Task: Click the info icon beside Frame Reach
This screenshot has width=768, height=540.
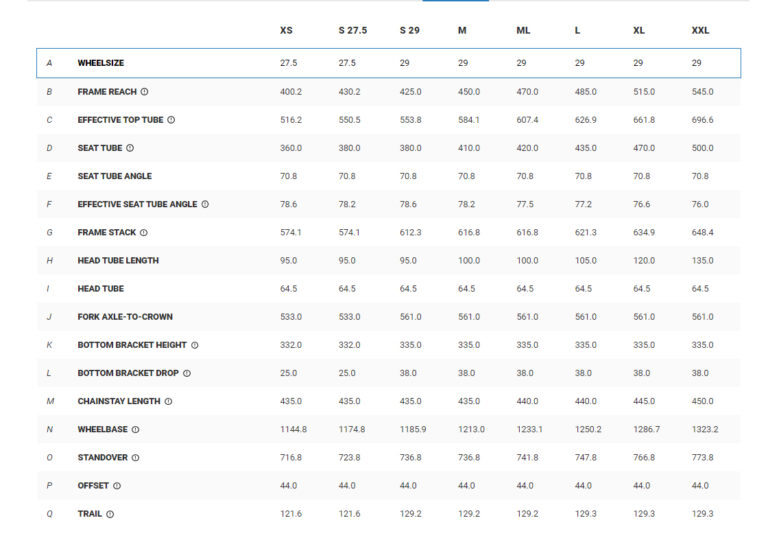Action: tap(145, 91)
